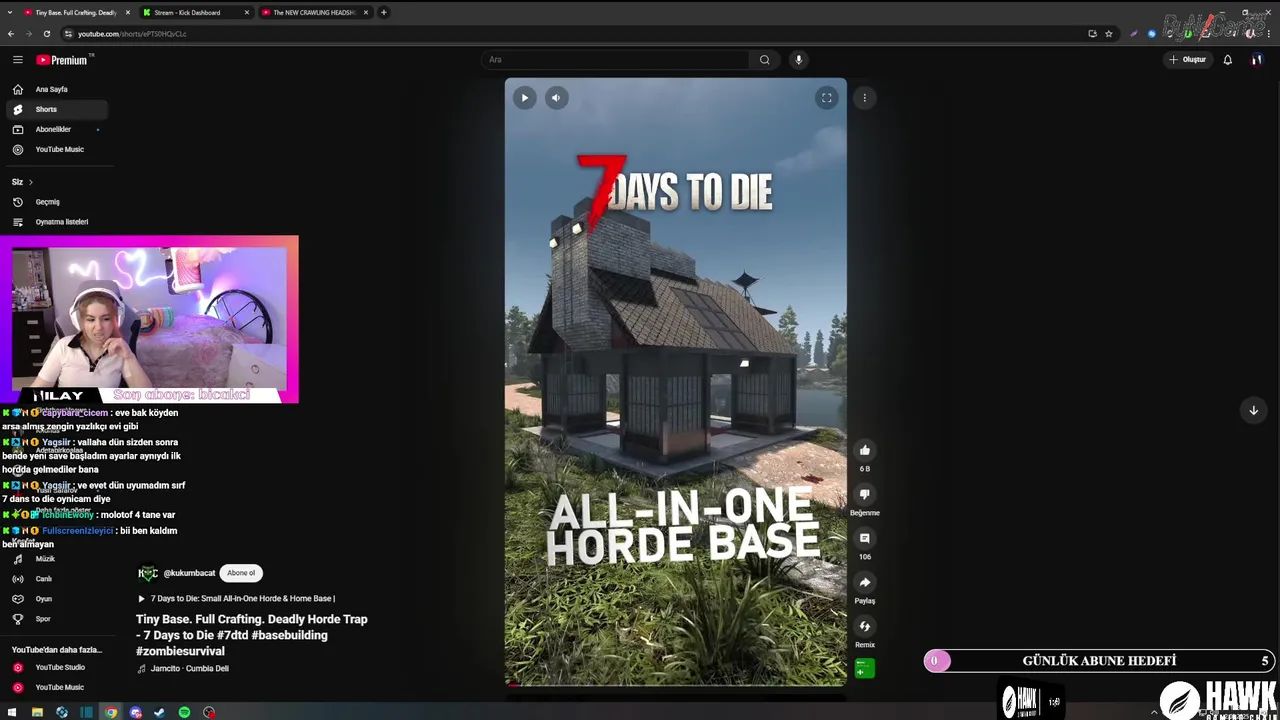Reload the current page
This screenshot has width=1280, height=720.
tap(46, 34)
